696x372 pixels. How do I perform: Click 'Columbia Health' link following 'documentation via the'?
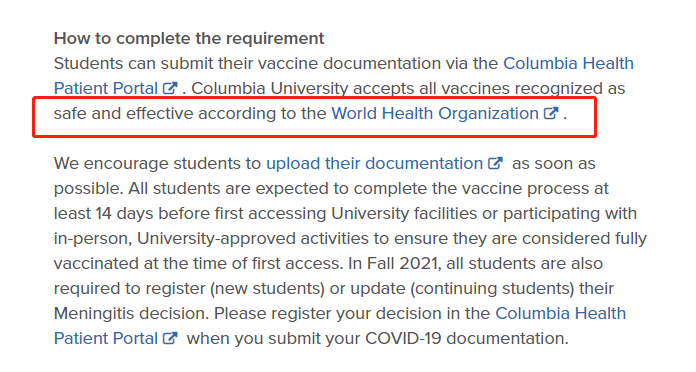tap(568, 63)
